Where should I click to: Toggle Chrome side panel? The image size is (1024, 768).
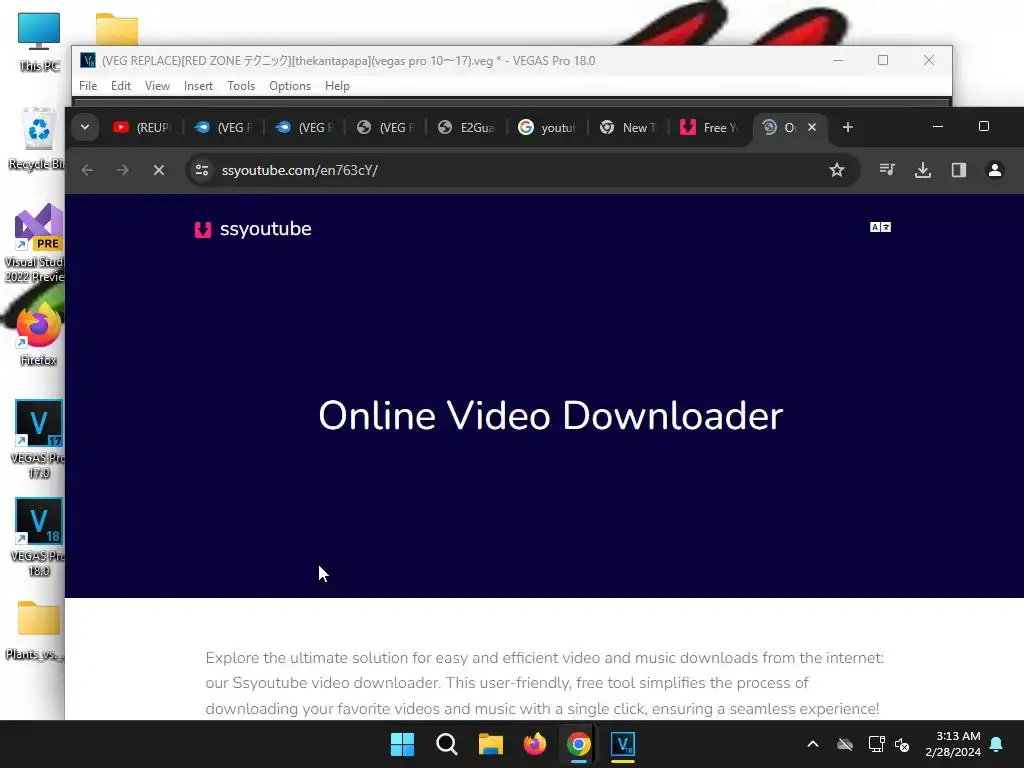959,170
